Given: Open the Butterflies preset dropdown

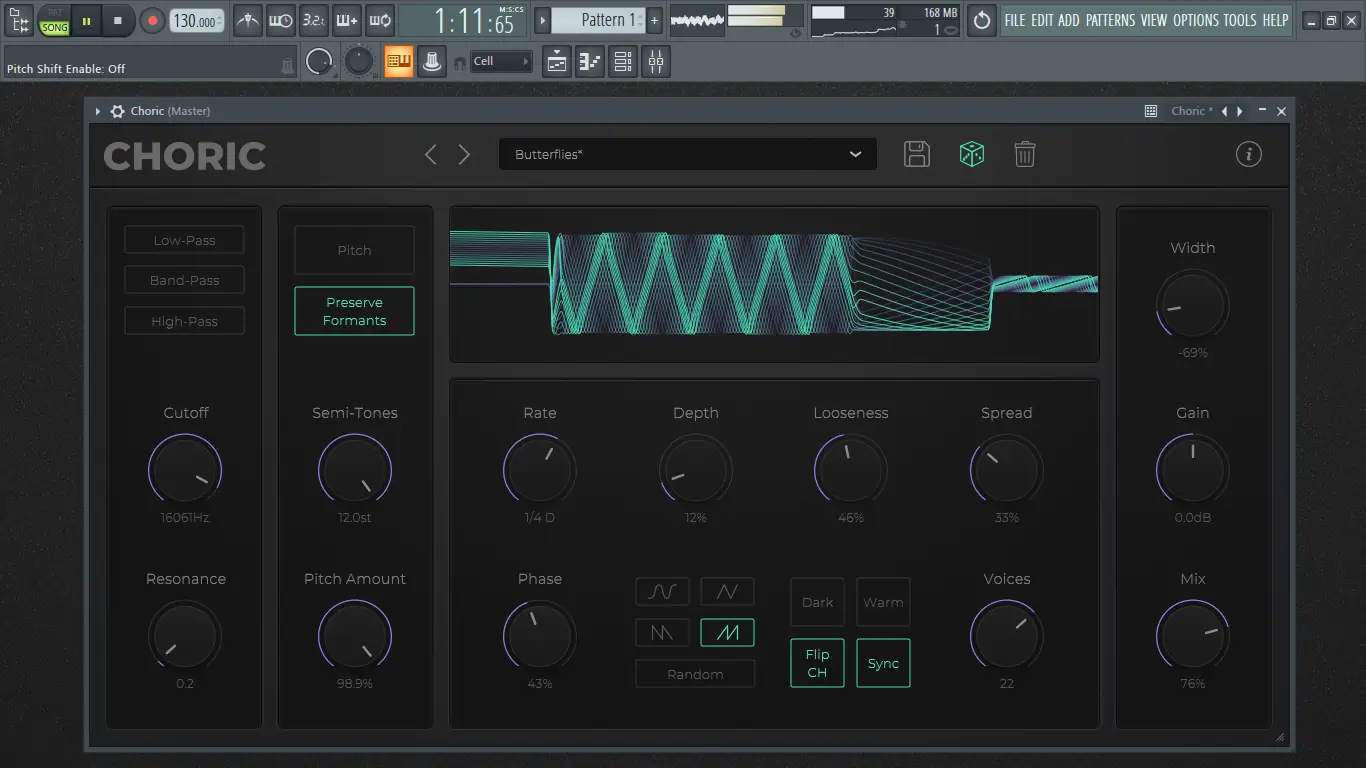Looking at the screenshot, I should point(688,154).
